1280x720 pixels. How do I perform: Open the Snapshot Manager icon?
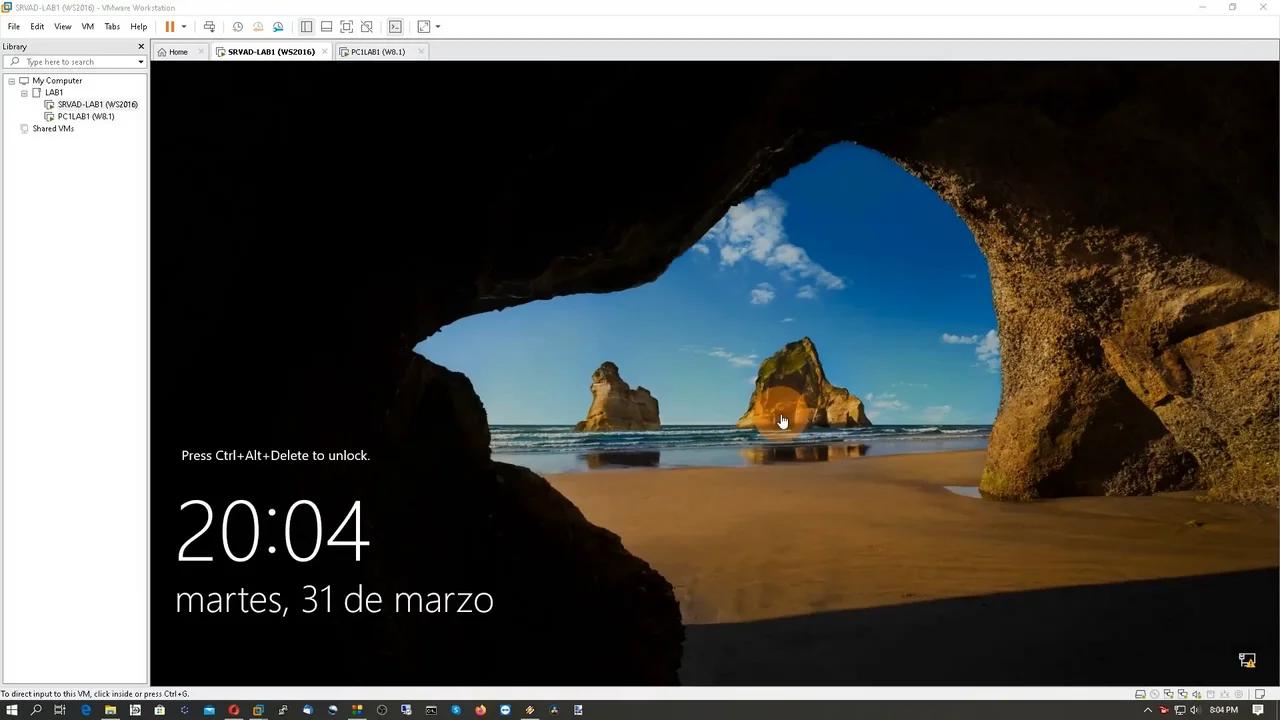278,27
